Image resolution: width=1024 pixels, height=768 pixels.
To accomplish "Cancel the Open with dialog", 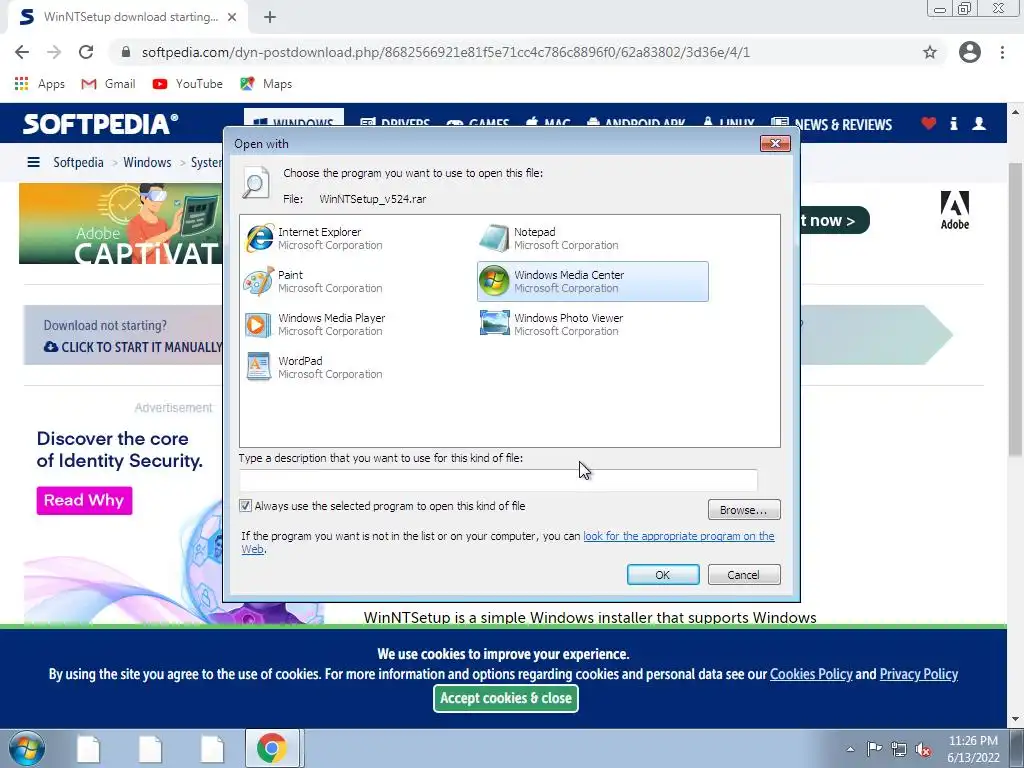I will coord(744,575).
